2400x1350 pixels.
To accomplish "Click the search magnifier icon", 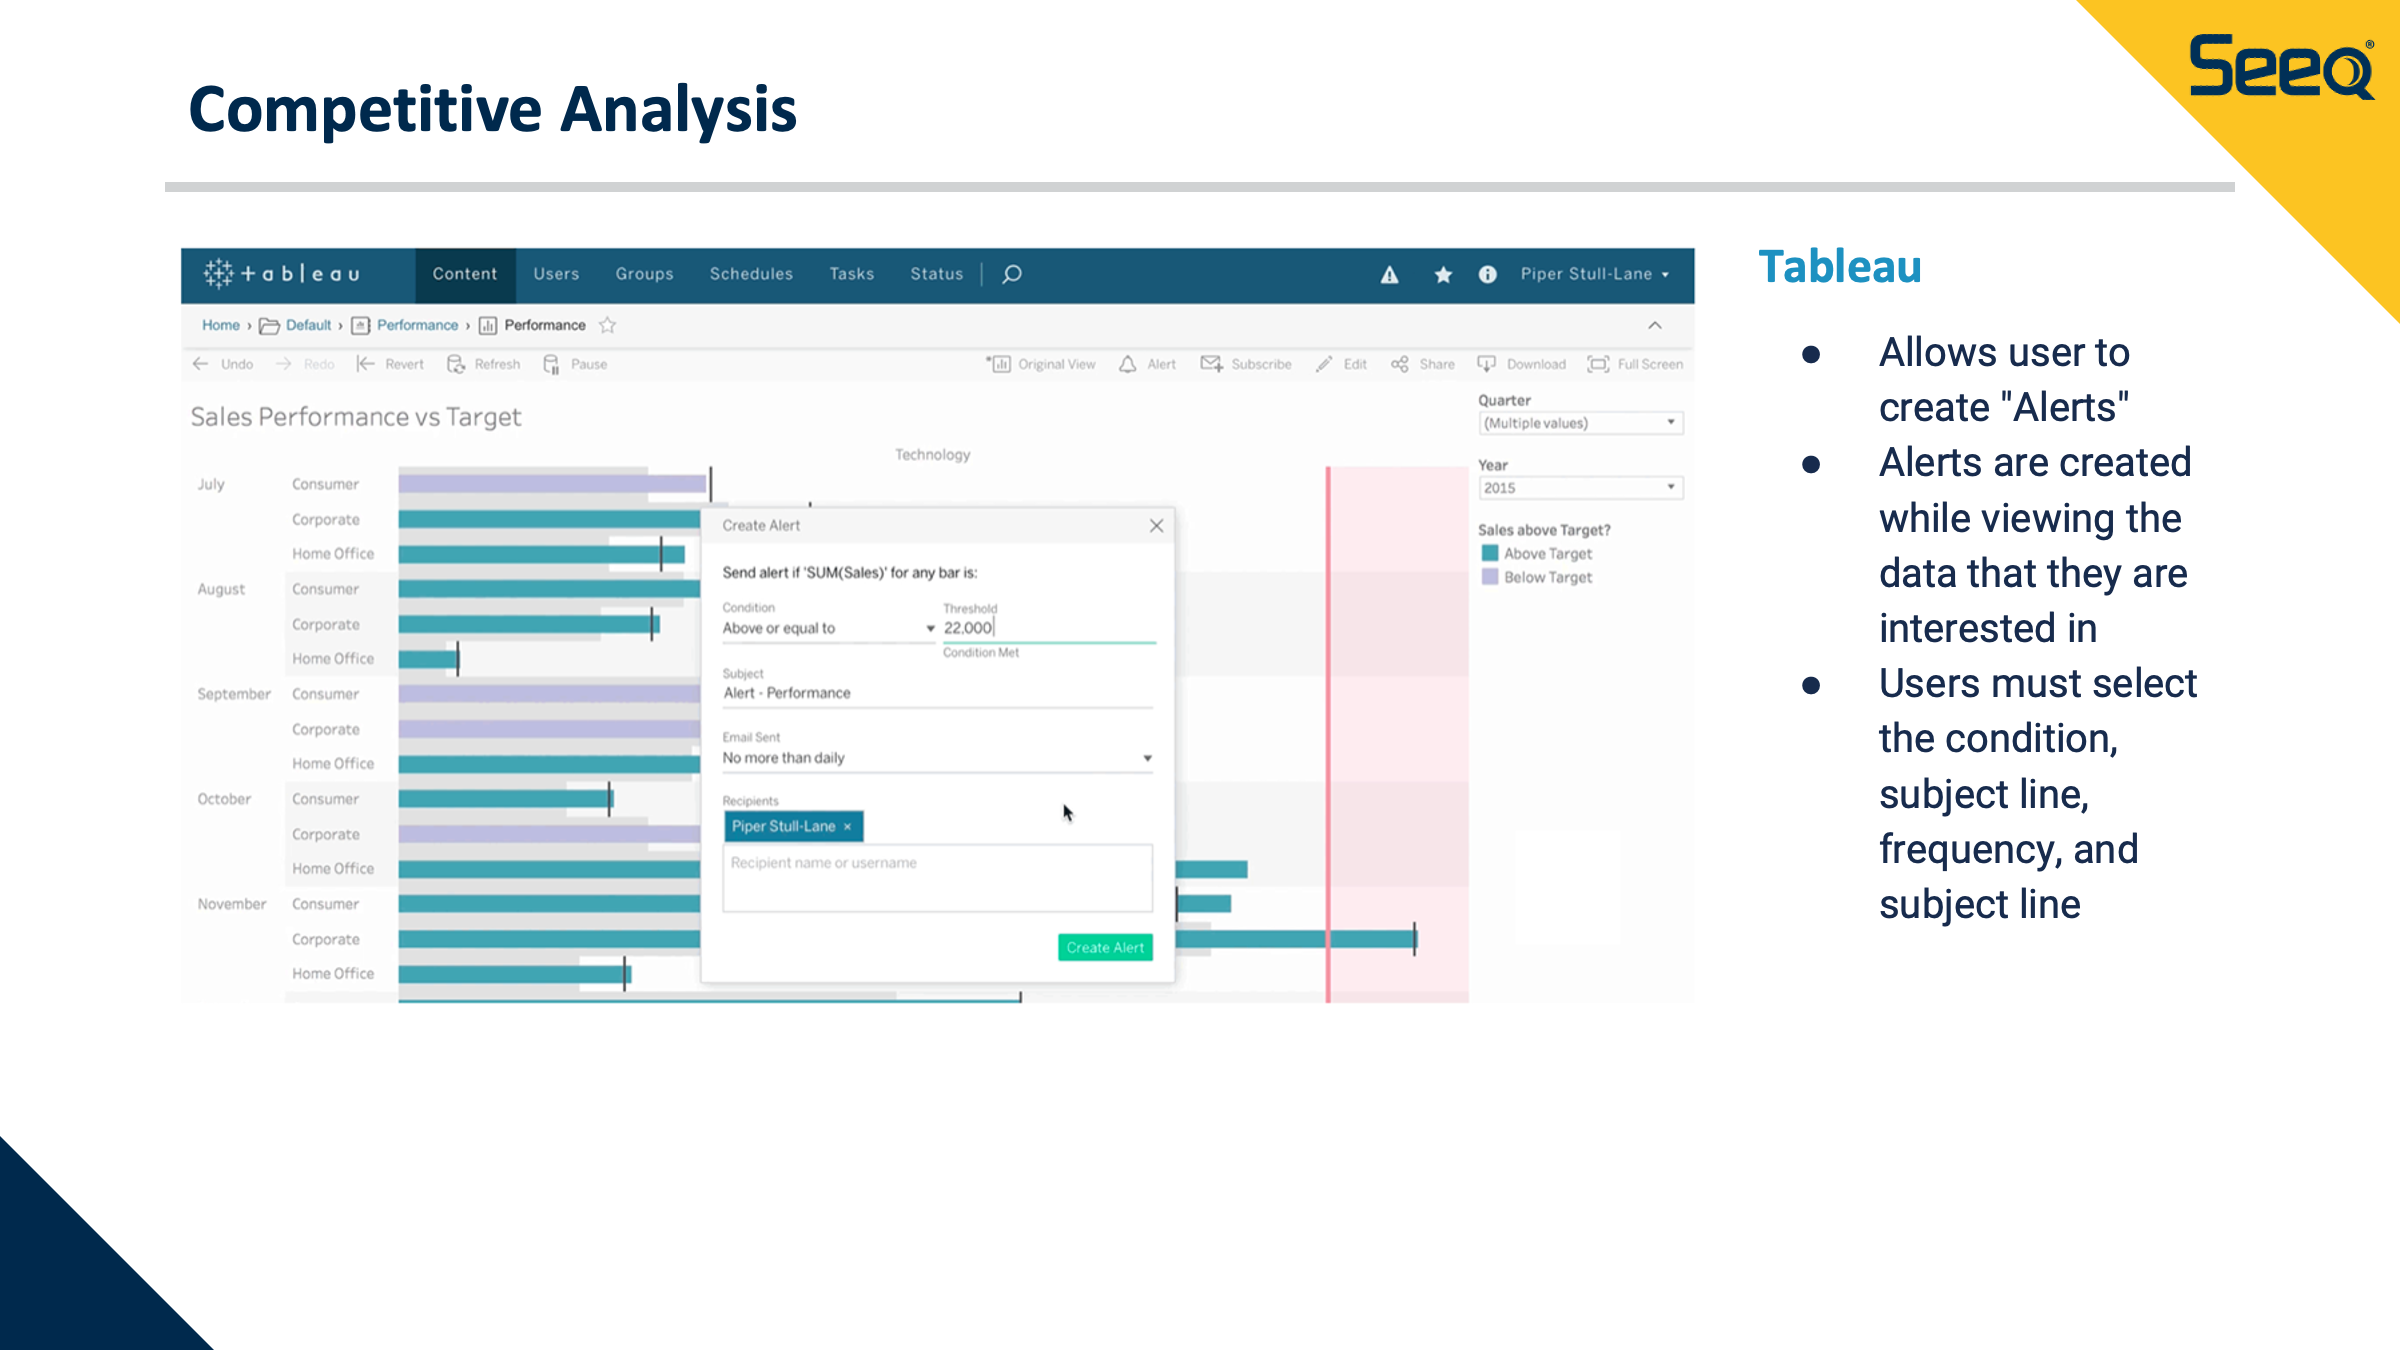I will [1012, 274].
